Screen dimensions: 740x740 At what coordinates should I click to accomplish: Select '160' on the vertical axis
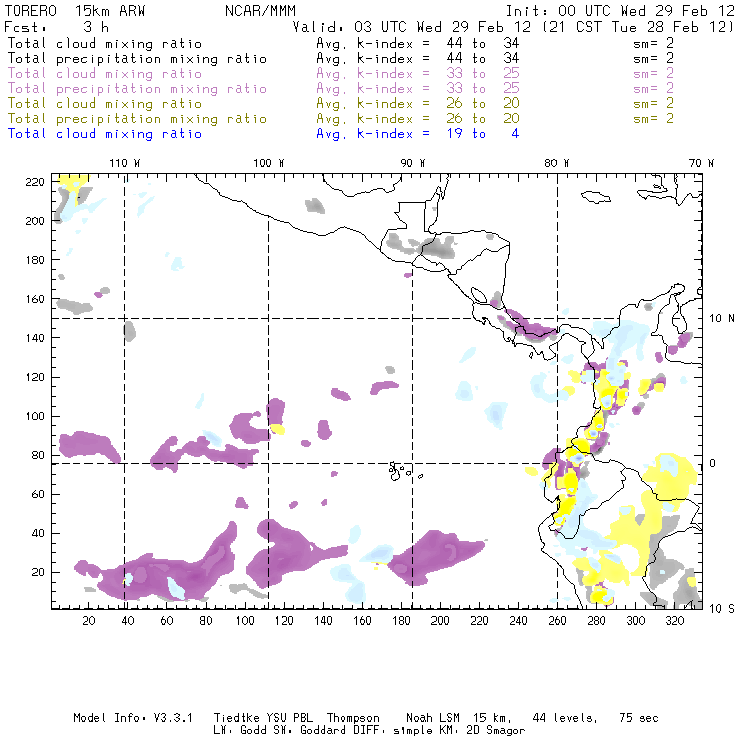35,299
